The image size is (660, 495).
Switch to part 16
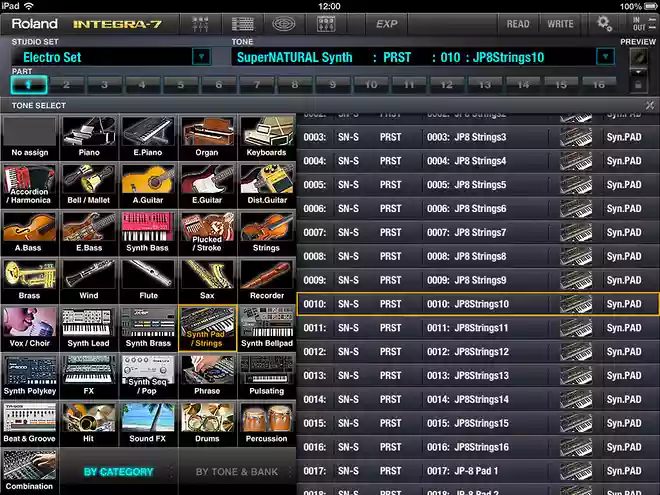click(599, 85)
